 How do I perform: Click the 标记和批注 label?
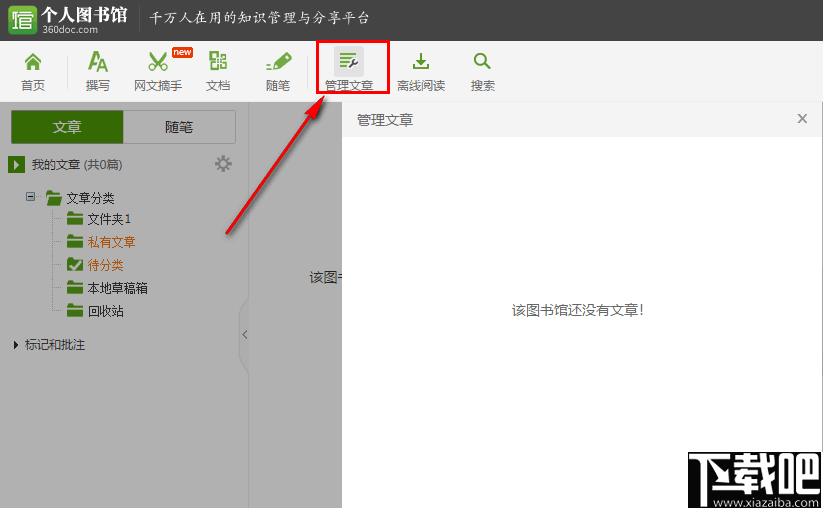(55, 345)
